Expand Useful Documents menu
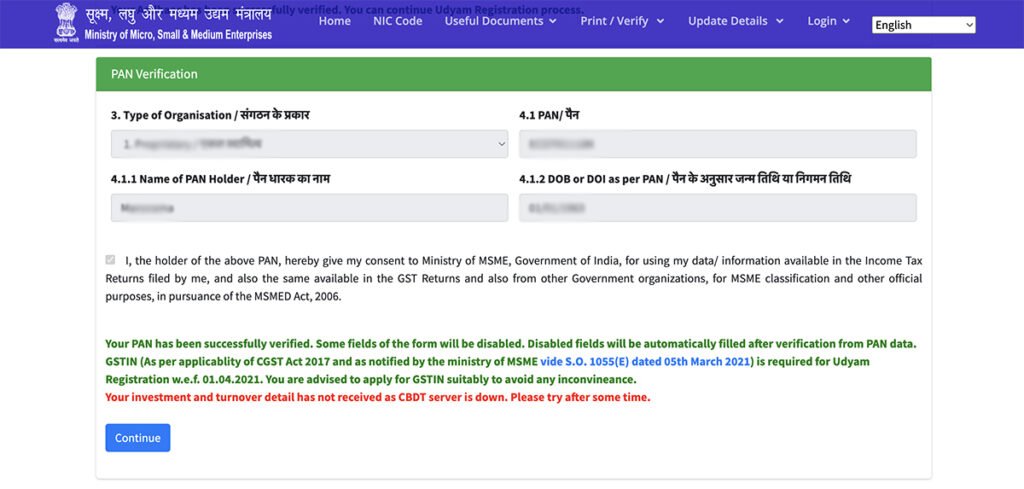This screenshot has width=1024, height=489. (501, 21)
